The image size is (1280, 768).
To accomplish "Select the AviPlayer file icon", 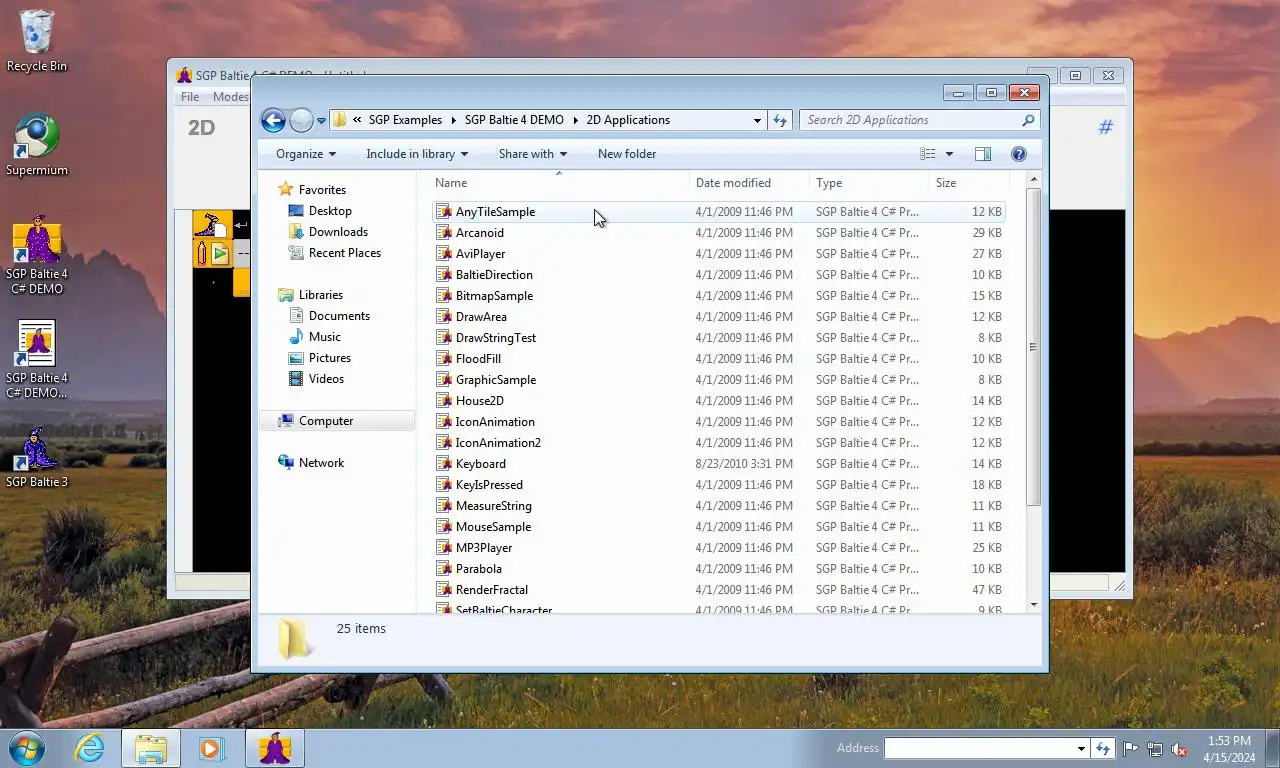I will 445,254.
